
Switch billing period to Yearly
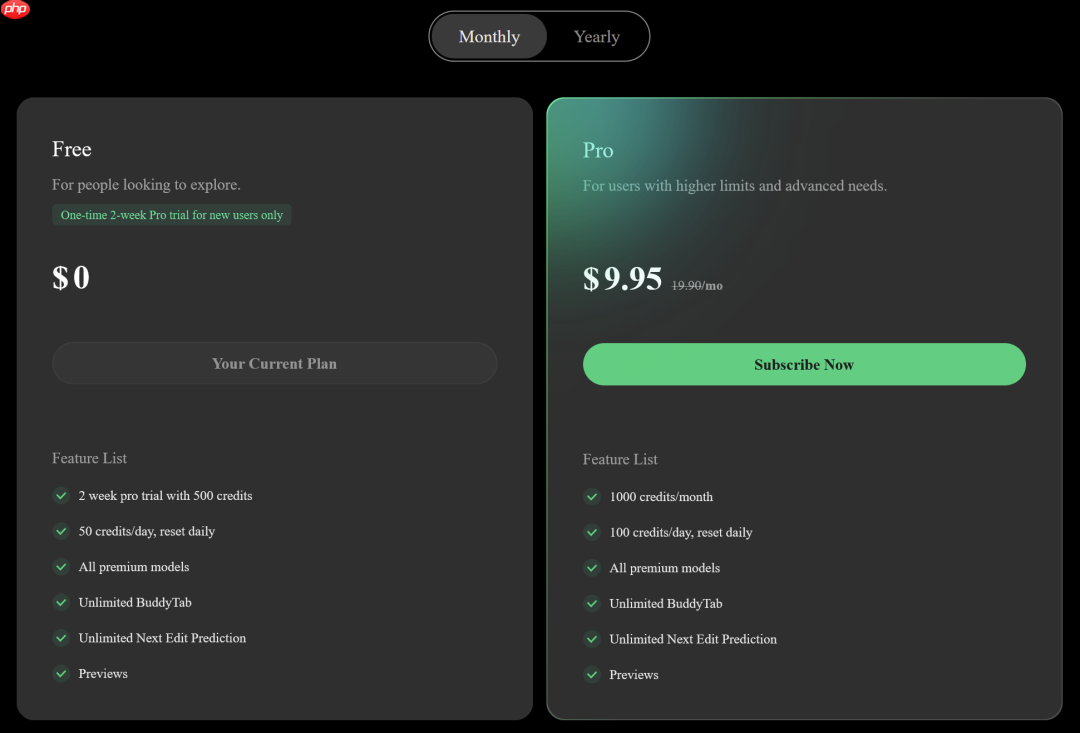point(596,36)
